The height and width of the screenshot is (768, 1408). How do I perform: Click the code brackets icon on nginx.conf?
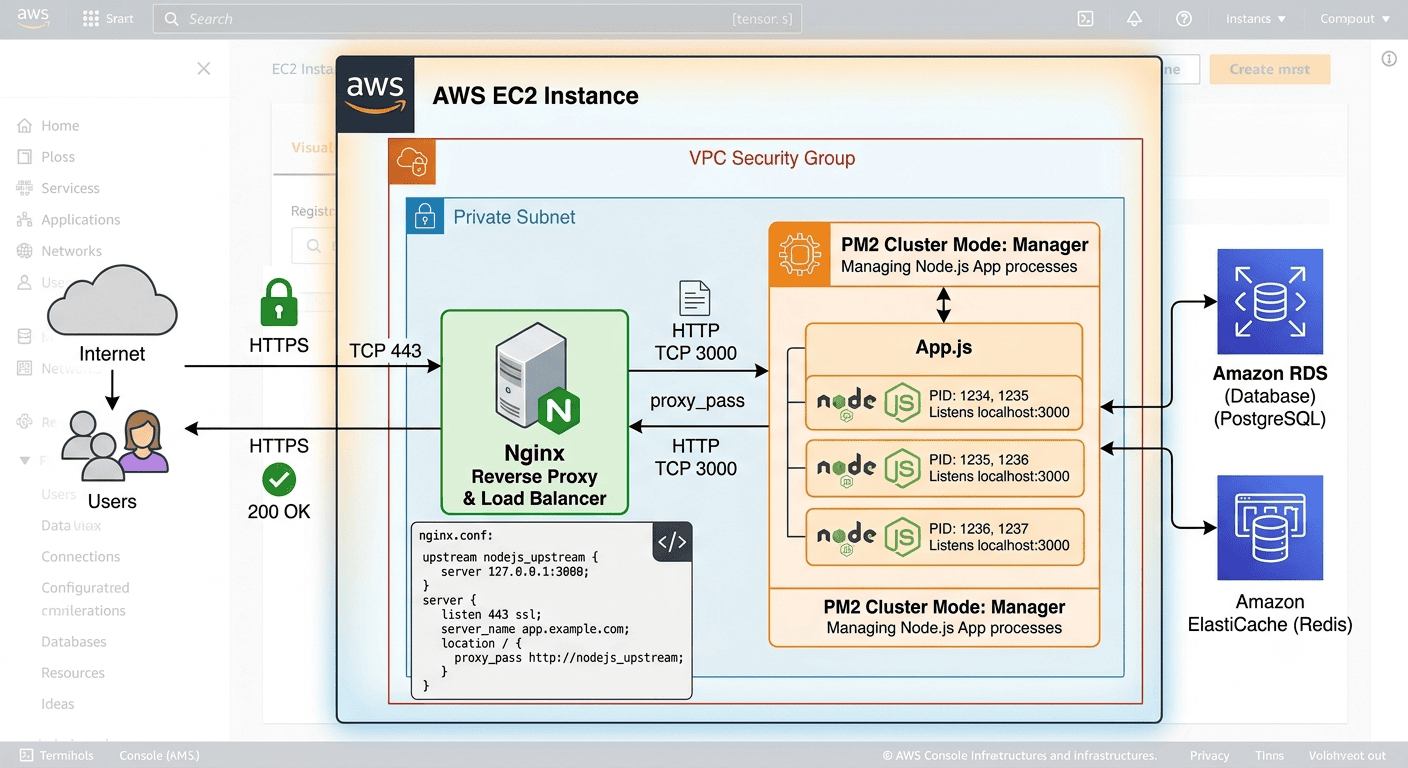pos(672,542)
